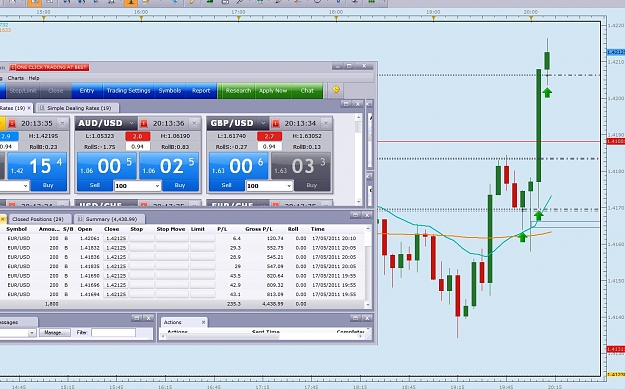Screen dimensions: 625x389
Task: Click the yellow 17:00 marker on chart timeline
Action: 238,18
